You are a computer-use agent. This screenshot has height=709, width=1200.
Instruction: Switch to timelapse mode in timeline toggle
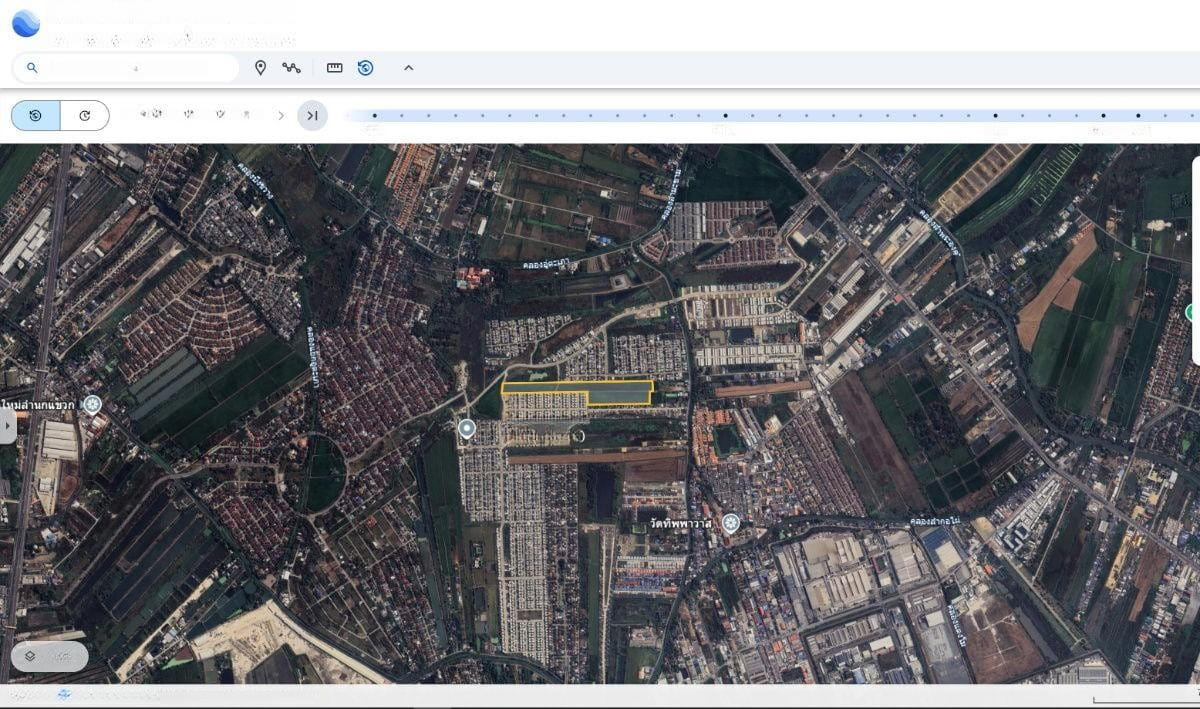tap(85, 116)
